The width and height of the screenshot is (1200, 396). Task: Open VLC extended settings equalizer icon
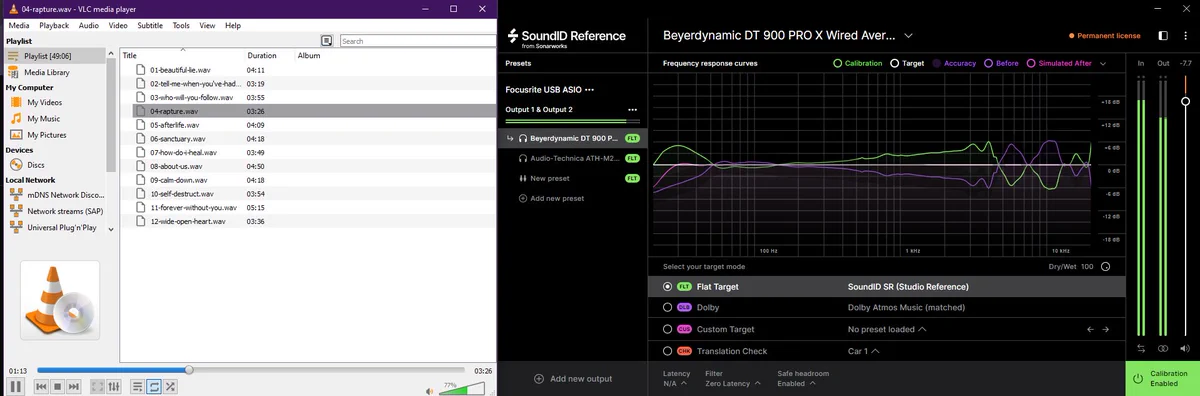tap(113, 386)
